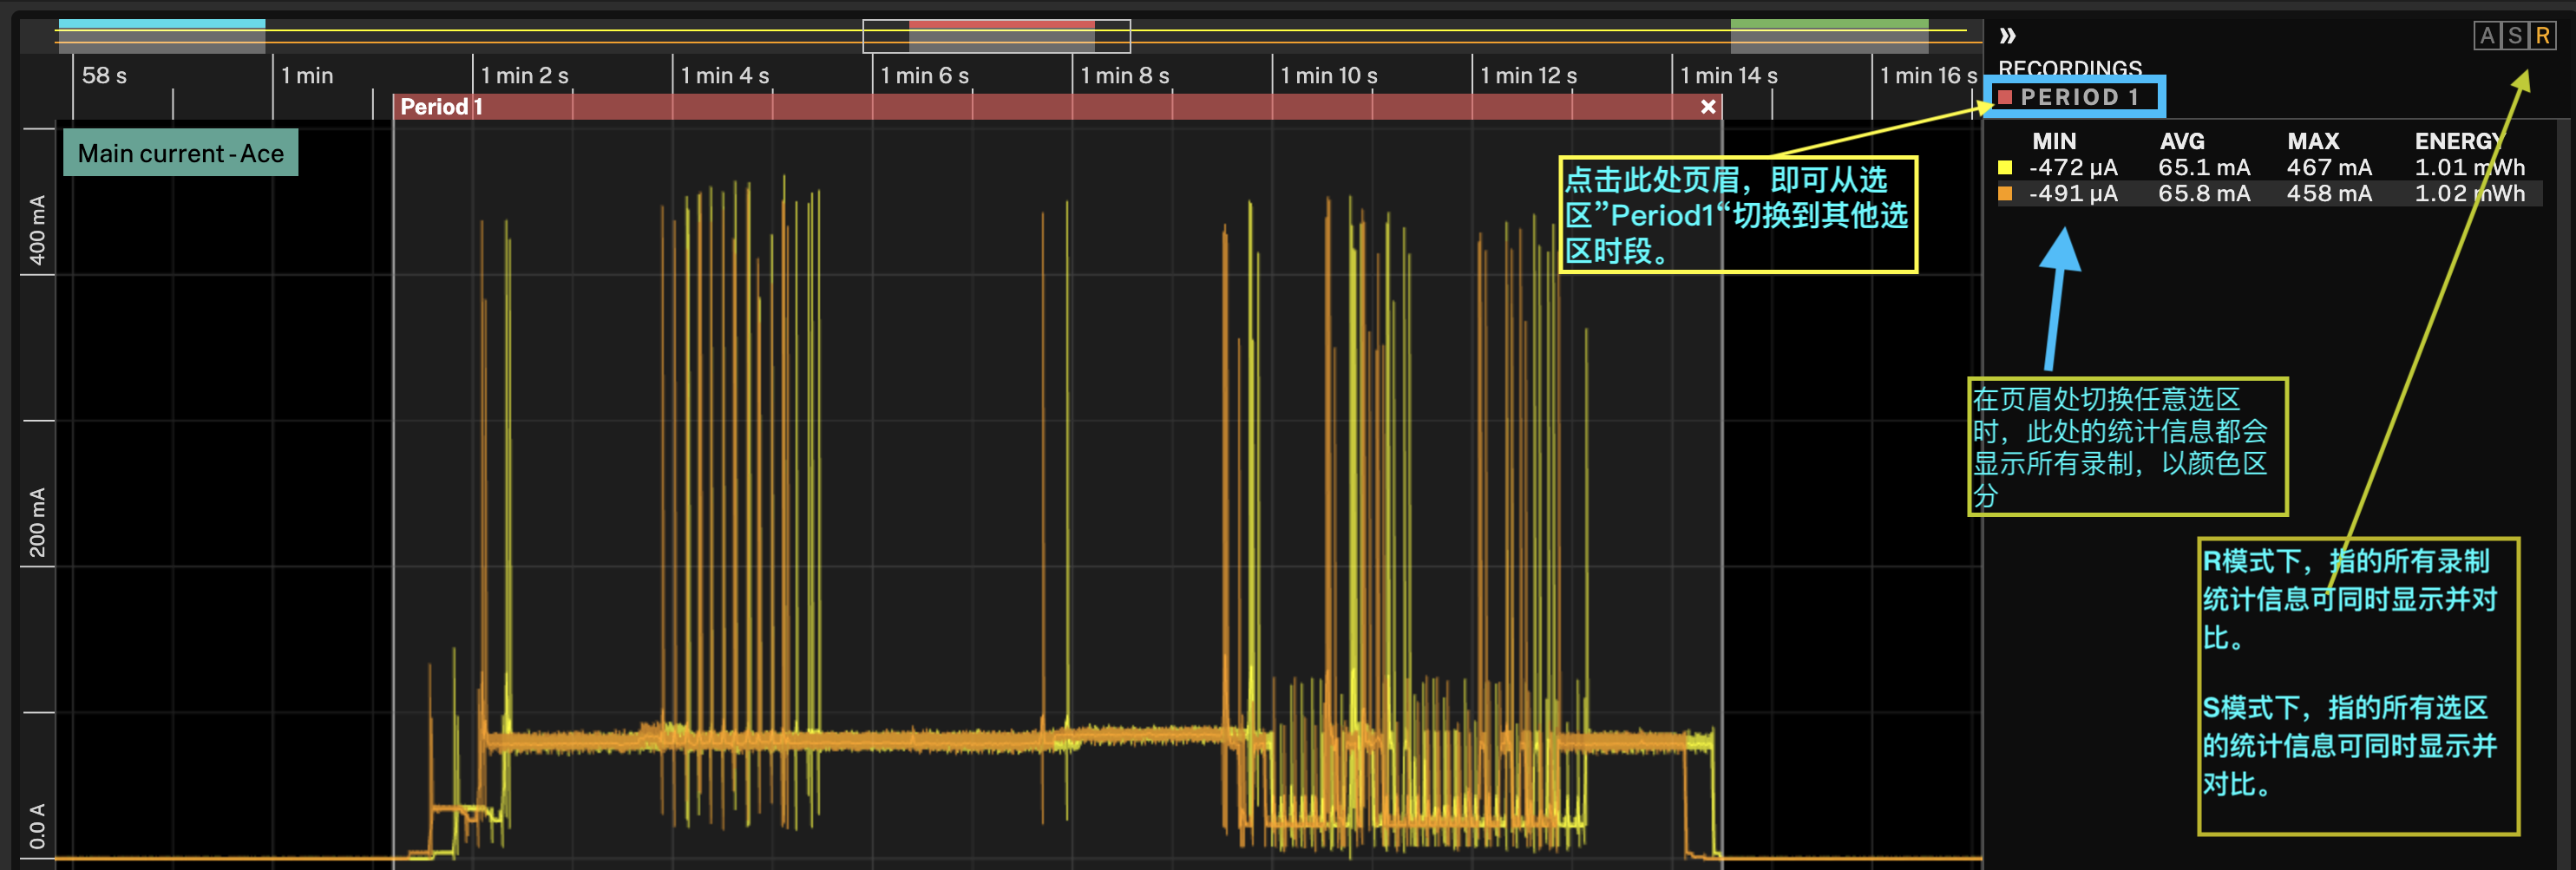Click the 58 s time tick label
This screenshot has height=870, width=2576.
104,76
